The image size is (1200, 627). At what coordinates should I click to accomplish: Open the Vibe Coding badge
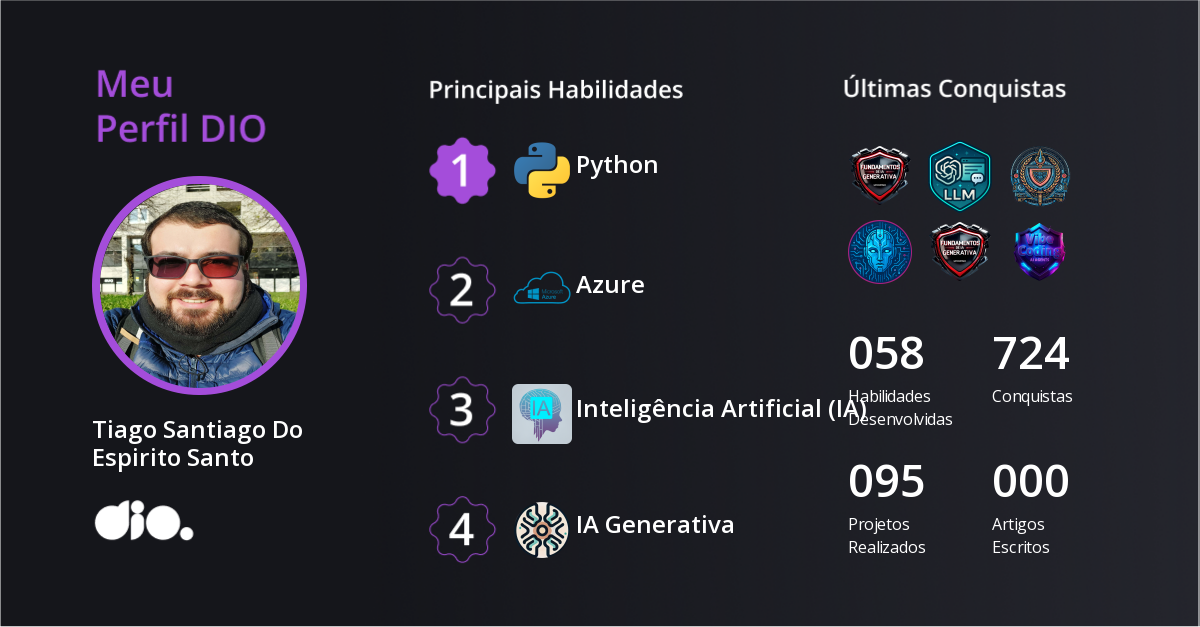point(1039,251)
